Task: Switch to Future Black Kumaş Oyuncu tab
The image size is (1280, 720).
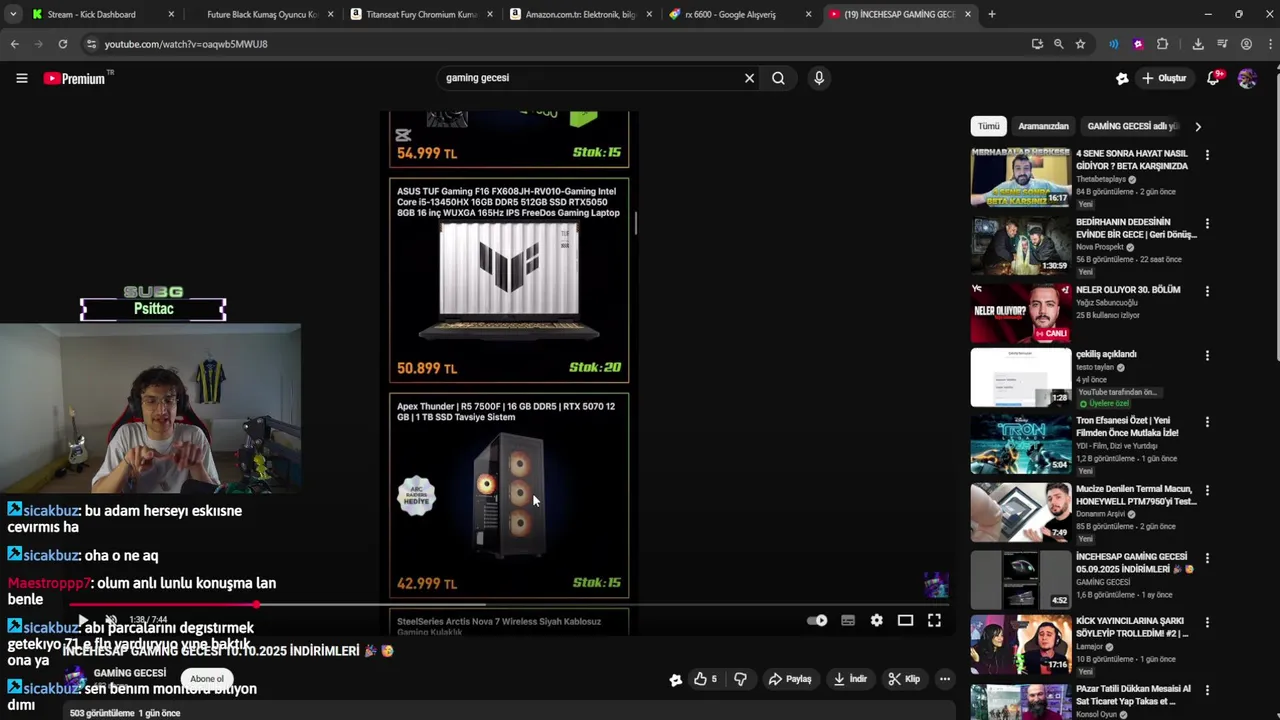Action: click(x=262, y=14)
